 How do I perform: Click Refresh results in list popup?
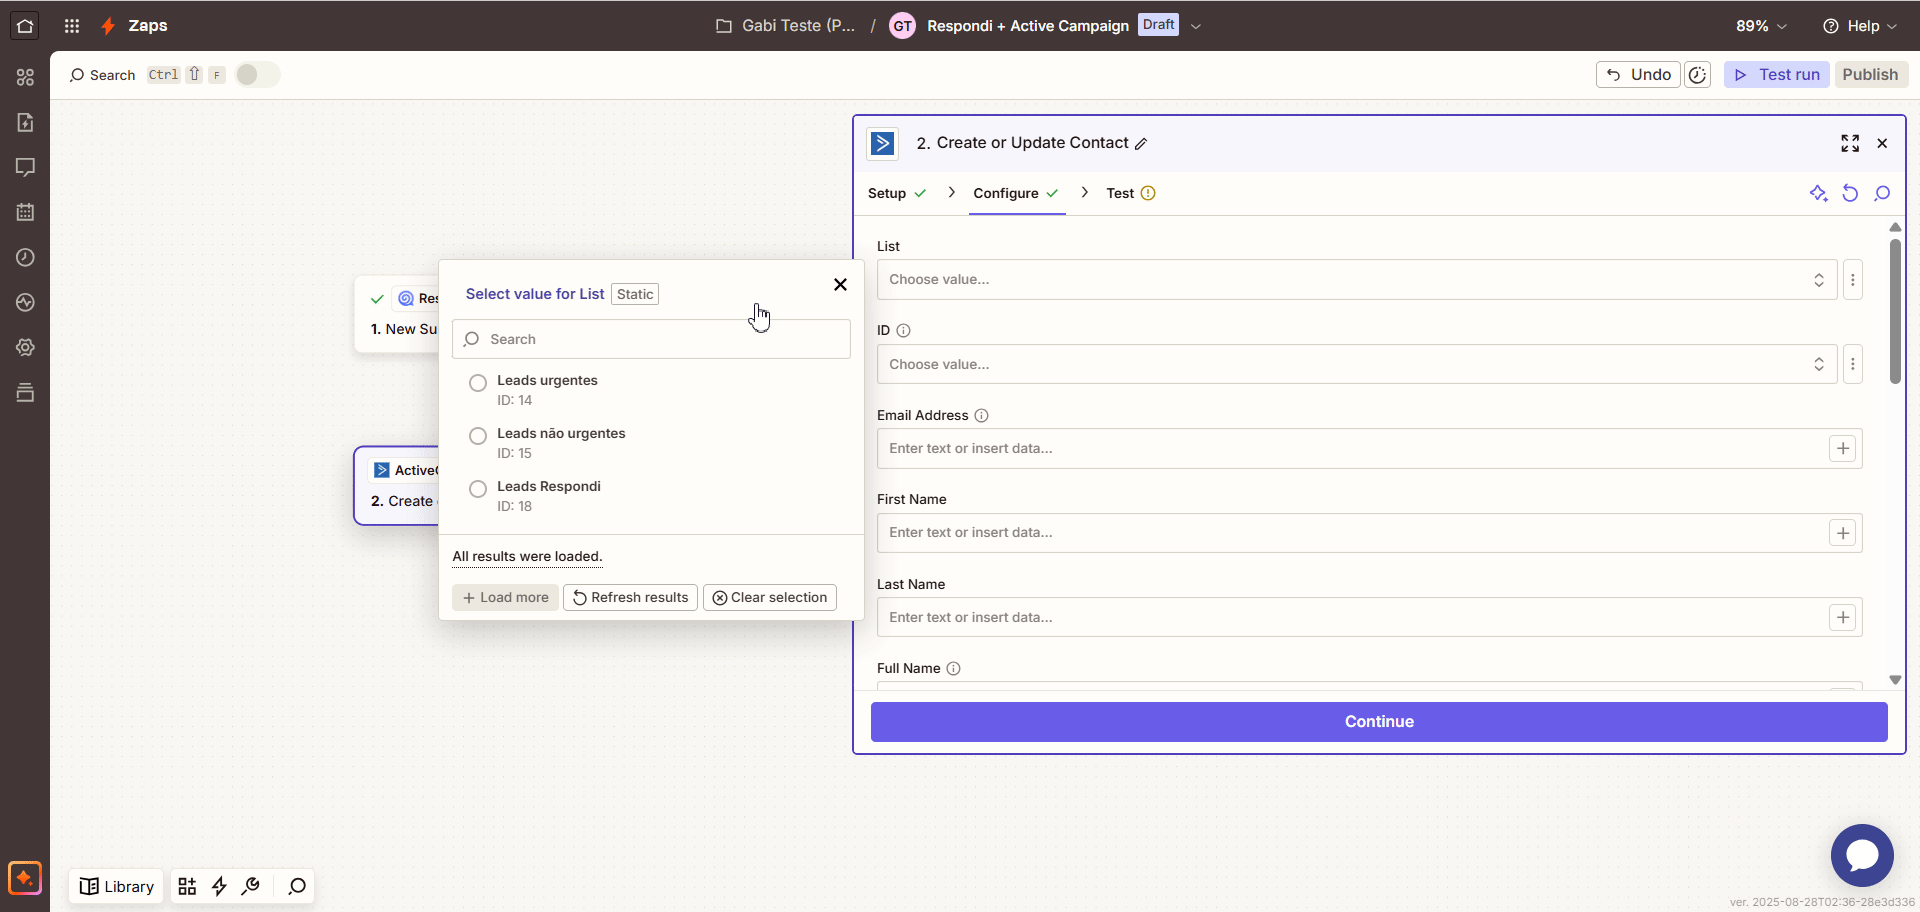coord(630,598)
